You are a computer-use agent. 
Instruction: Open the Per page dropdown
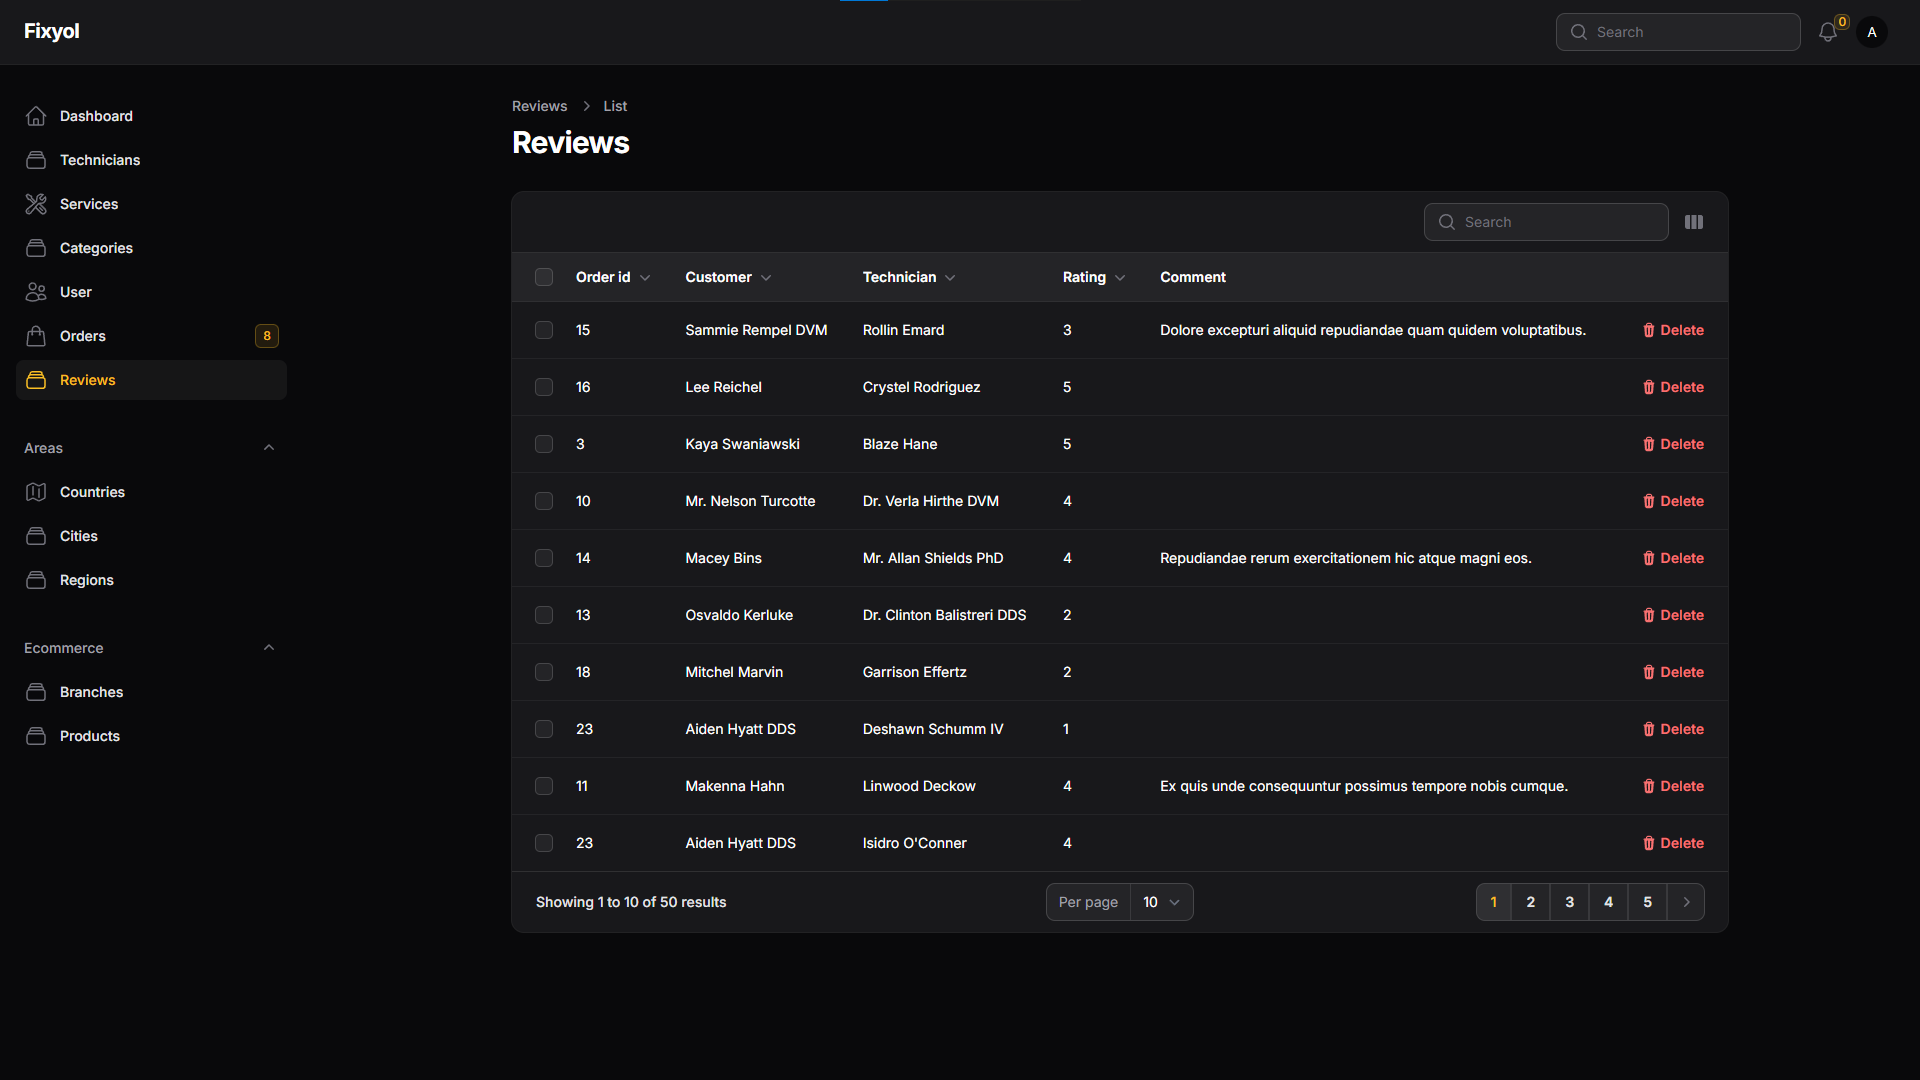[1161, 902]
